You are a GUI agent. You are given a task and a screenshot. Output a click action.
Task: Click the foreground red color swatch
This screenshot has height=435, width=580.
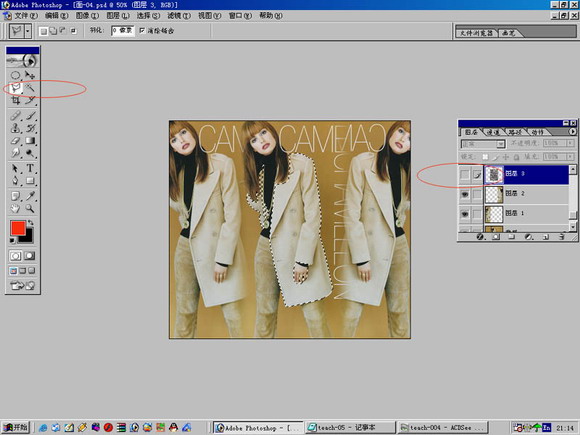click(17, 228)
